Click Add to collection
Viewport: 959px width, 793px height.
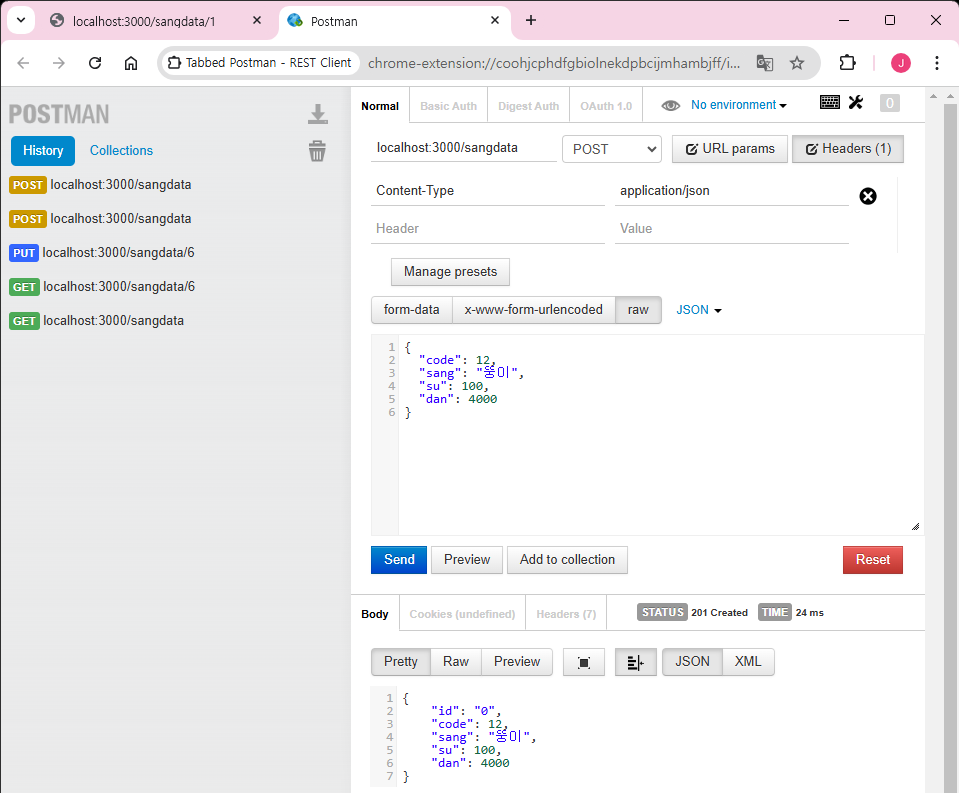tap(567, 560)
